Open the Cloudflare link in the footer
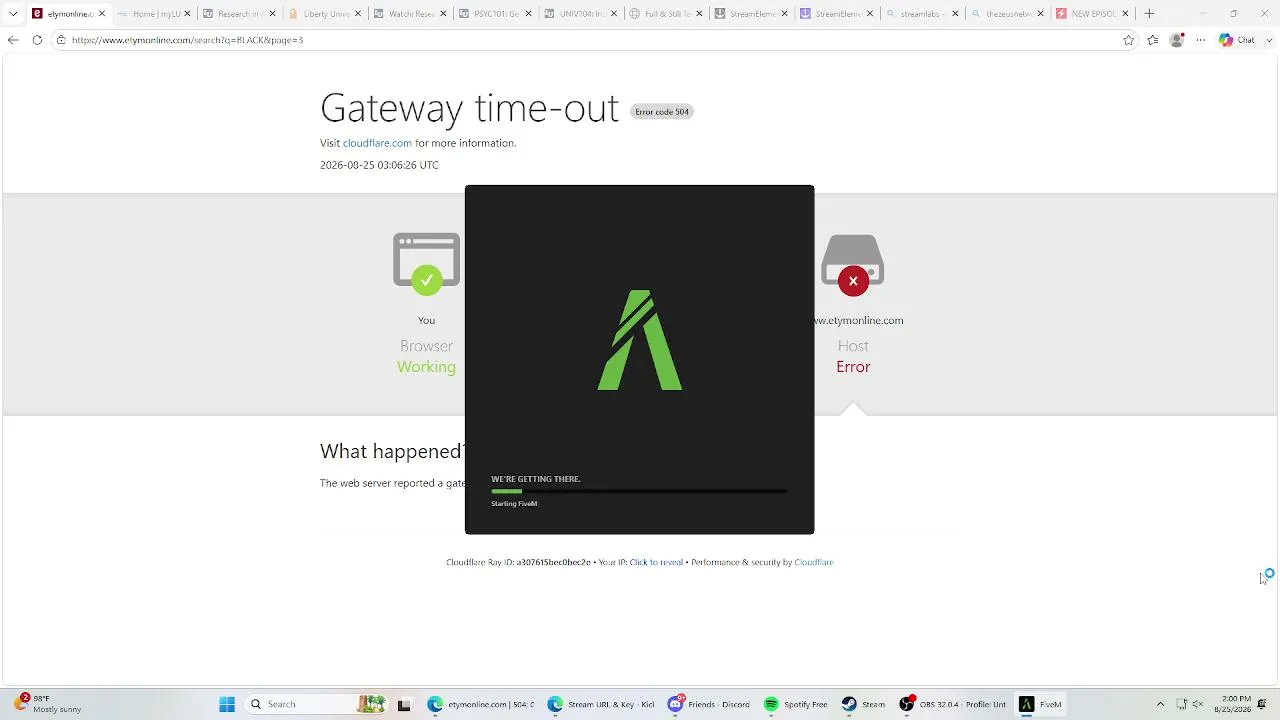Image resolution: width=1280 pixels, height=720 pixels. (x=814, y=562)
